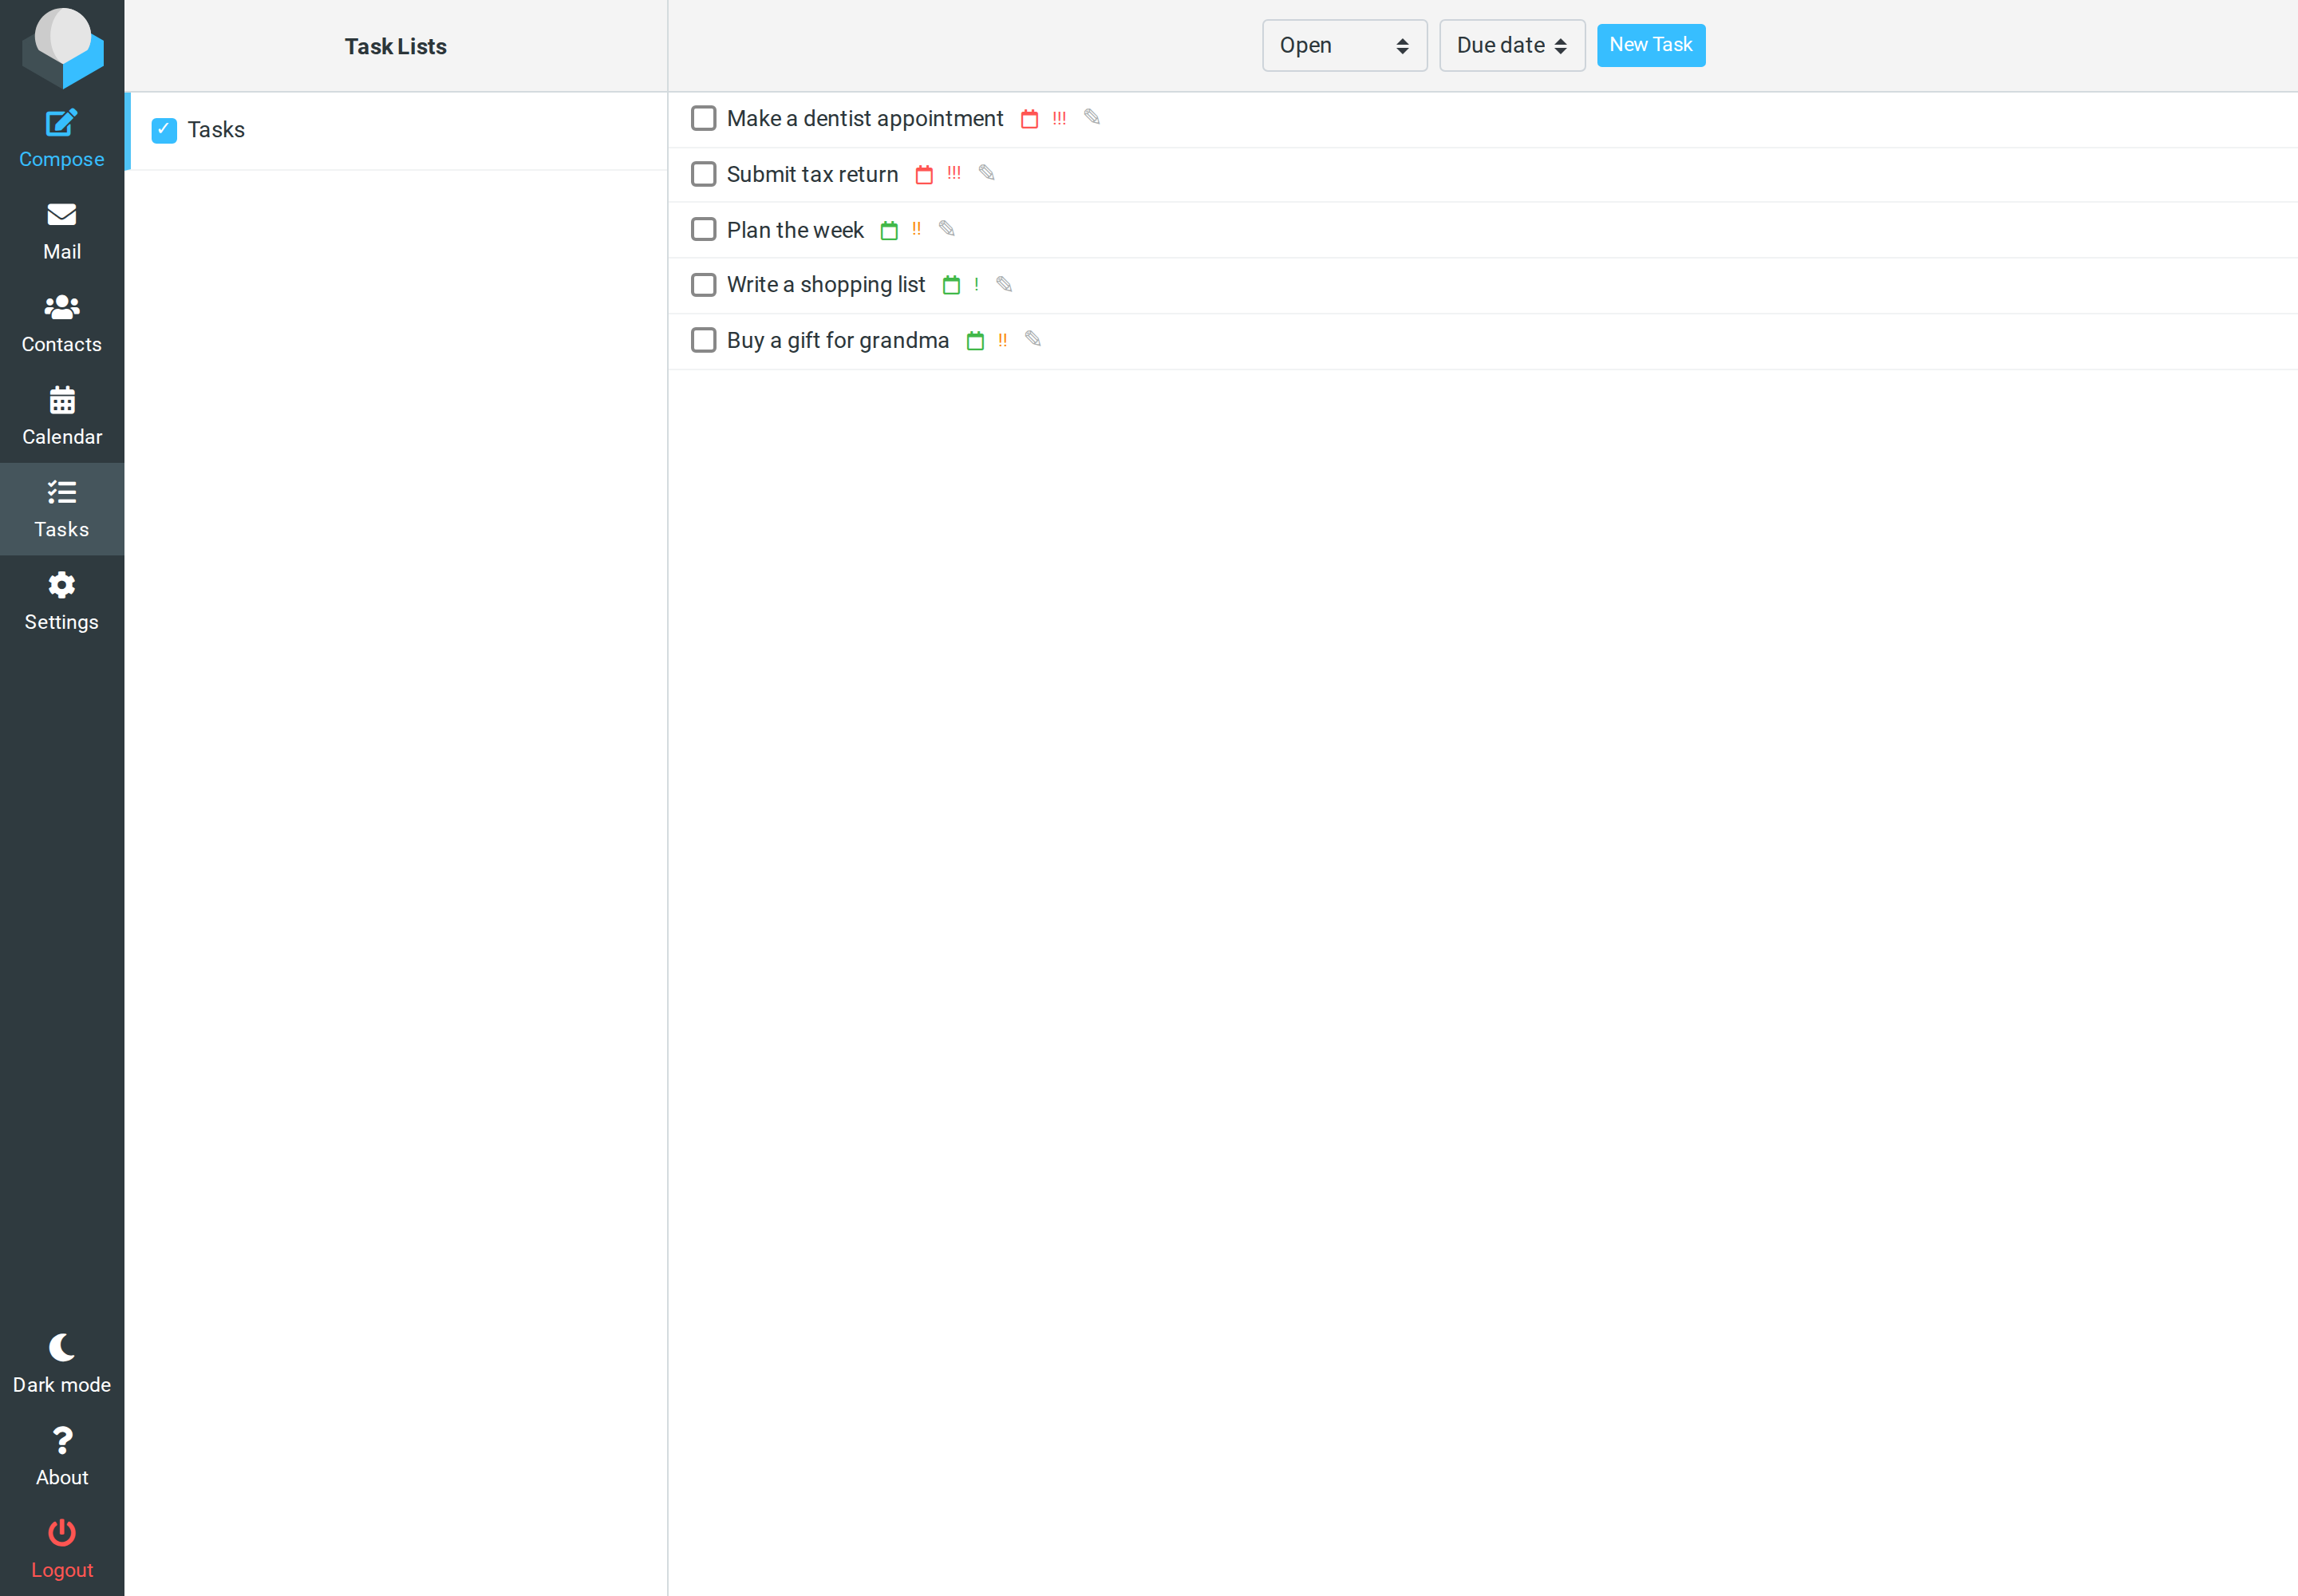
Task: Select the Tasks list label
Action: tap(216, 130)
